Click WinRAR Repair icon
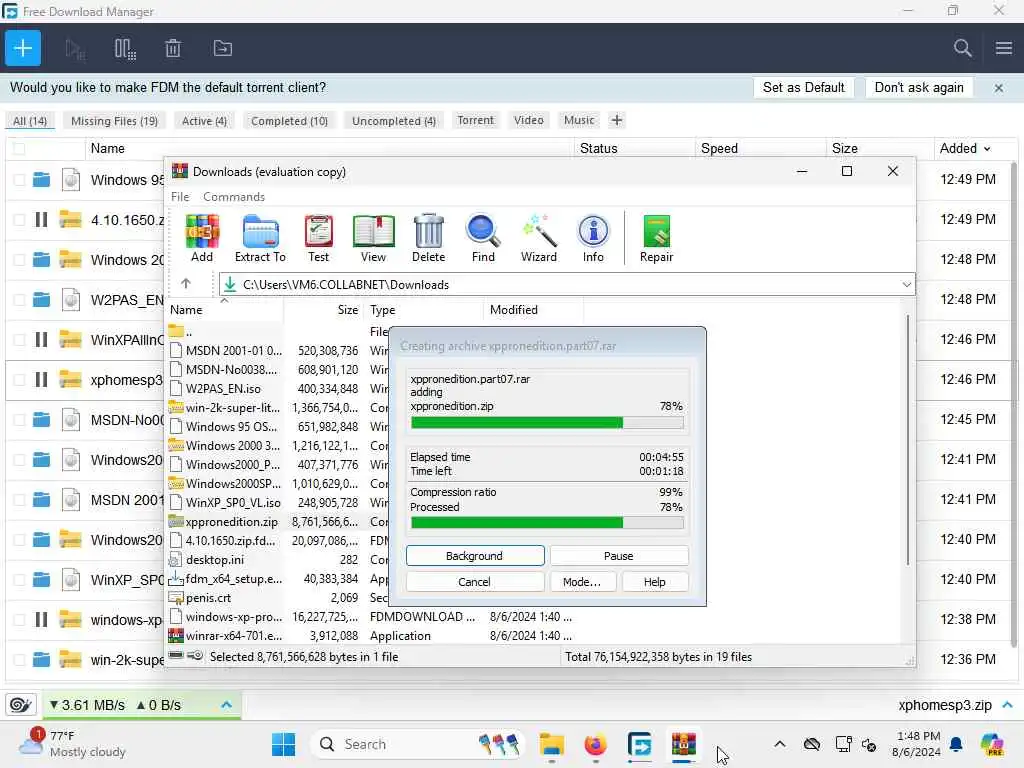 656,238
